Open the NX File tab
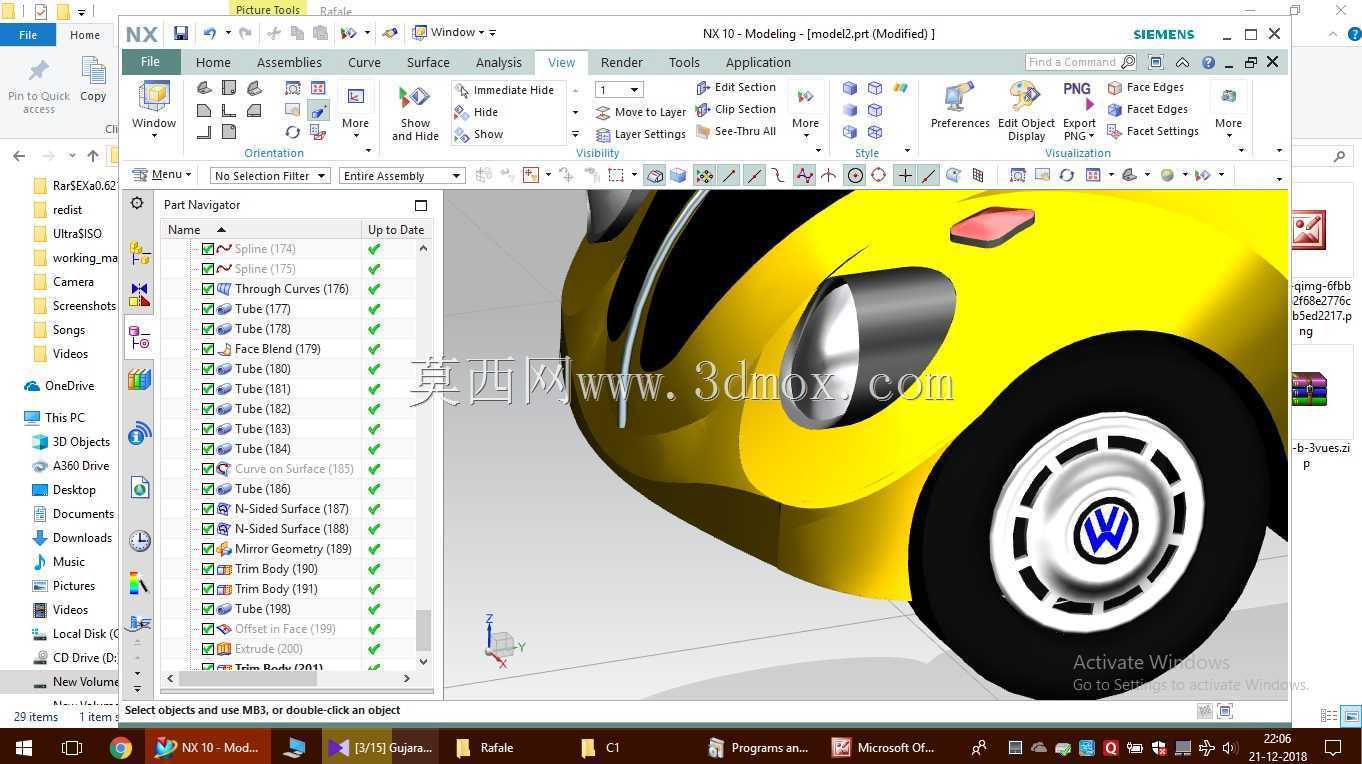 pyautogui.click(x=150, y=62)
